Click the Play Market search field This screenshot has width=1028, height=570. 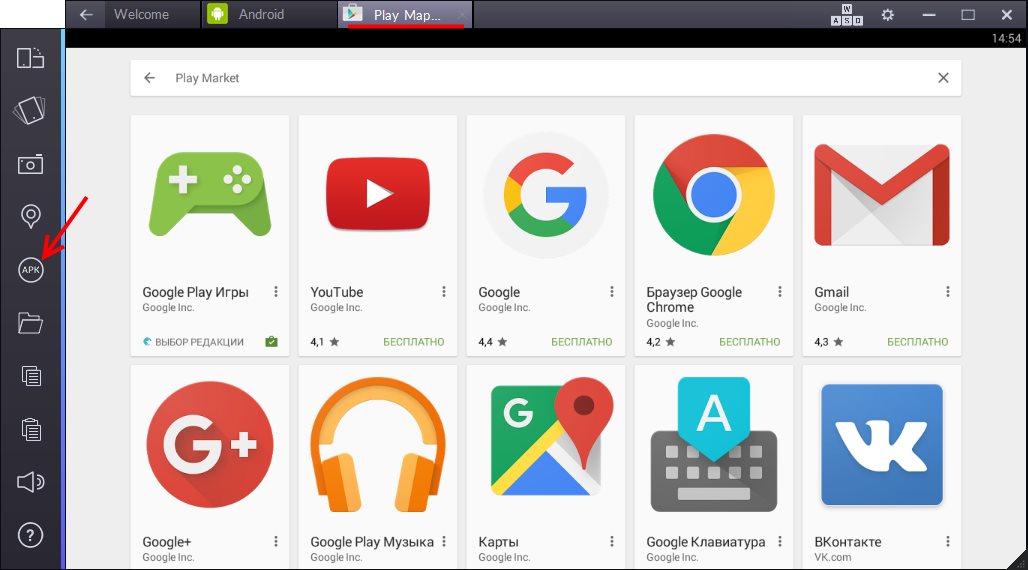point(545,78)
